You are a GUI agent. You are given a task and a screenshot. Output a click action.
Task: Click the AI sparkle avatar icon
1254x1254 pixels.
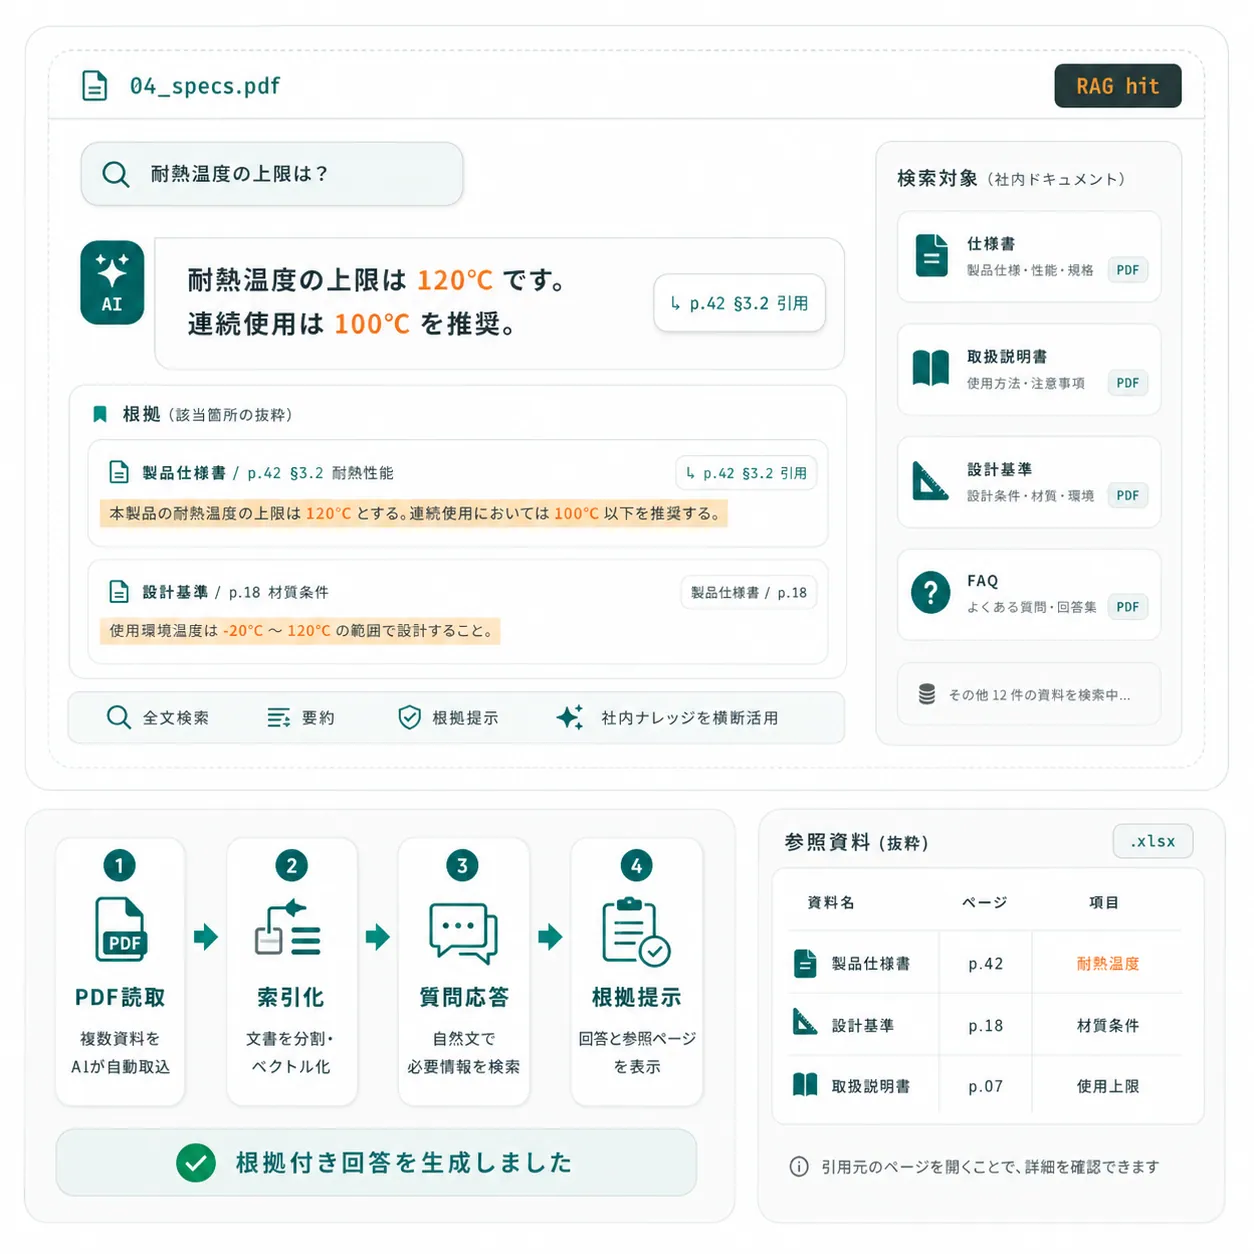tap(112, 282)
